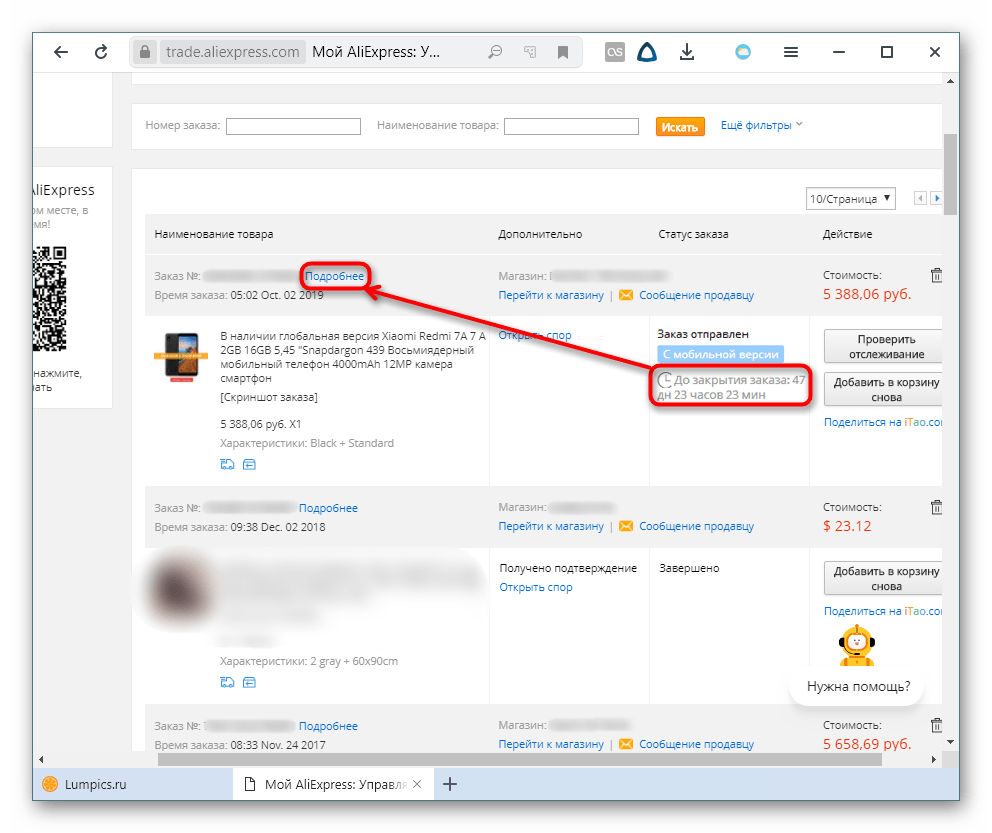Viewport: 992px width, 833px height.
Task: Click the С мобильной версии badge
Action: point(720,354)
